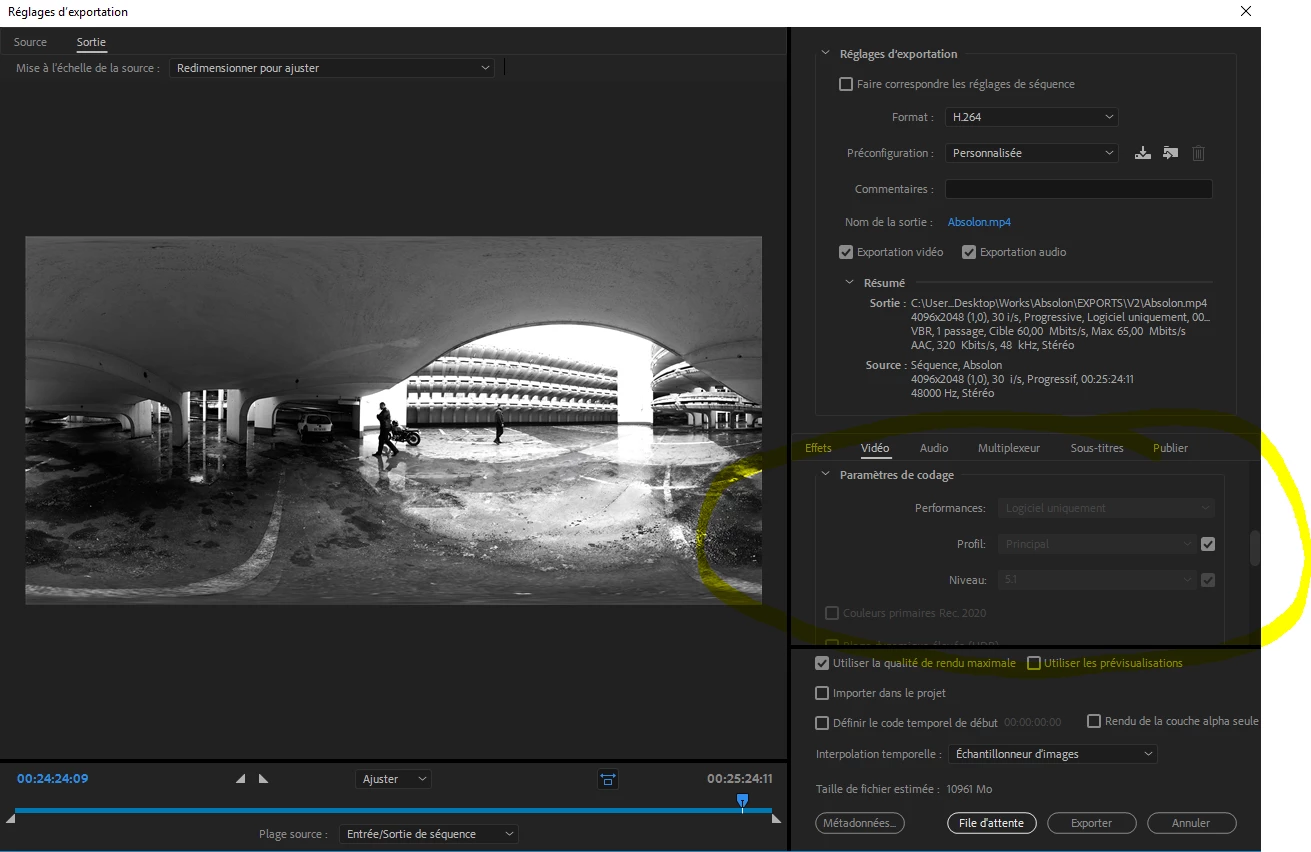The height and width of the screenshot is (852, 1311).
Task: Open the Préconfiguration dropdown
Action: pyautogui.click(x=1031, y=153)
